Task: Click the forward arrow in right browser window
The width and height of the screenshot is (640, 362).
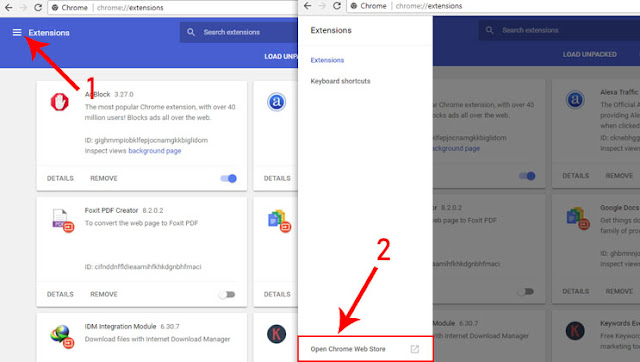Action: pos(322,6)
